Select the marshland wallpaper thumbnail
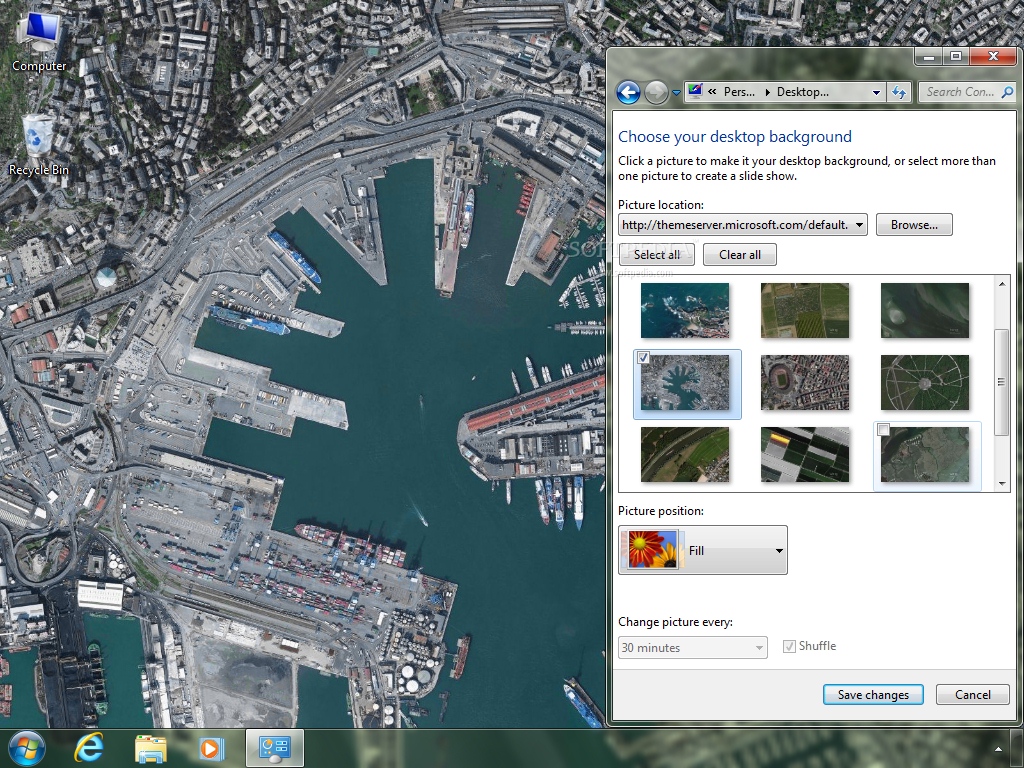Image resolution: width=1024 pixels, height=768 pixels. pos(925,455)
